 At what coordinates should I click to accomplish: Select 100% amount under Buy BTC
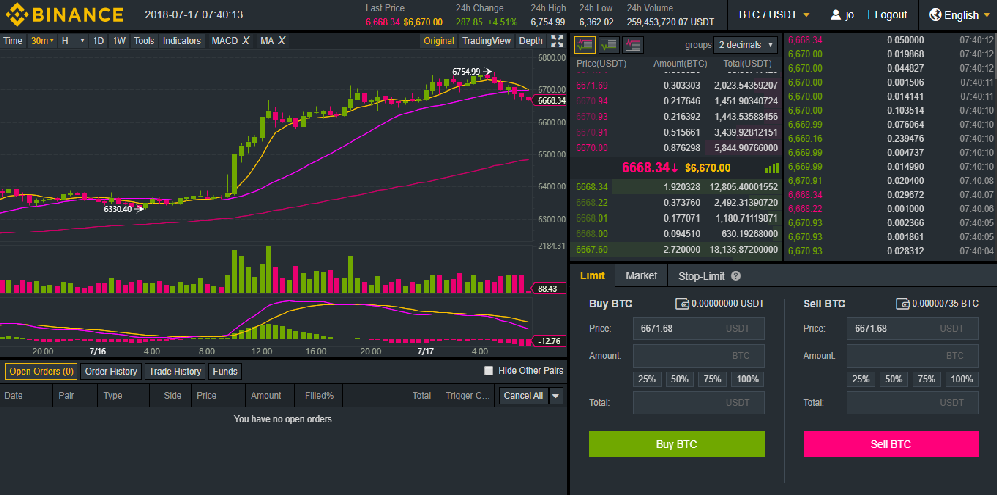point(746,379)
